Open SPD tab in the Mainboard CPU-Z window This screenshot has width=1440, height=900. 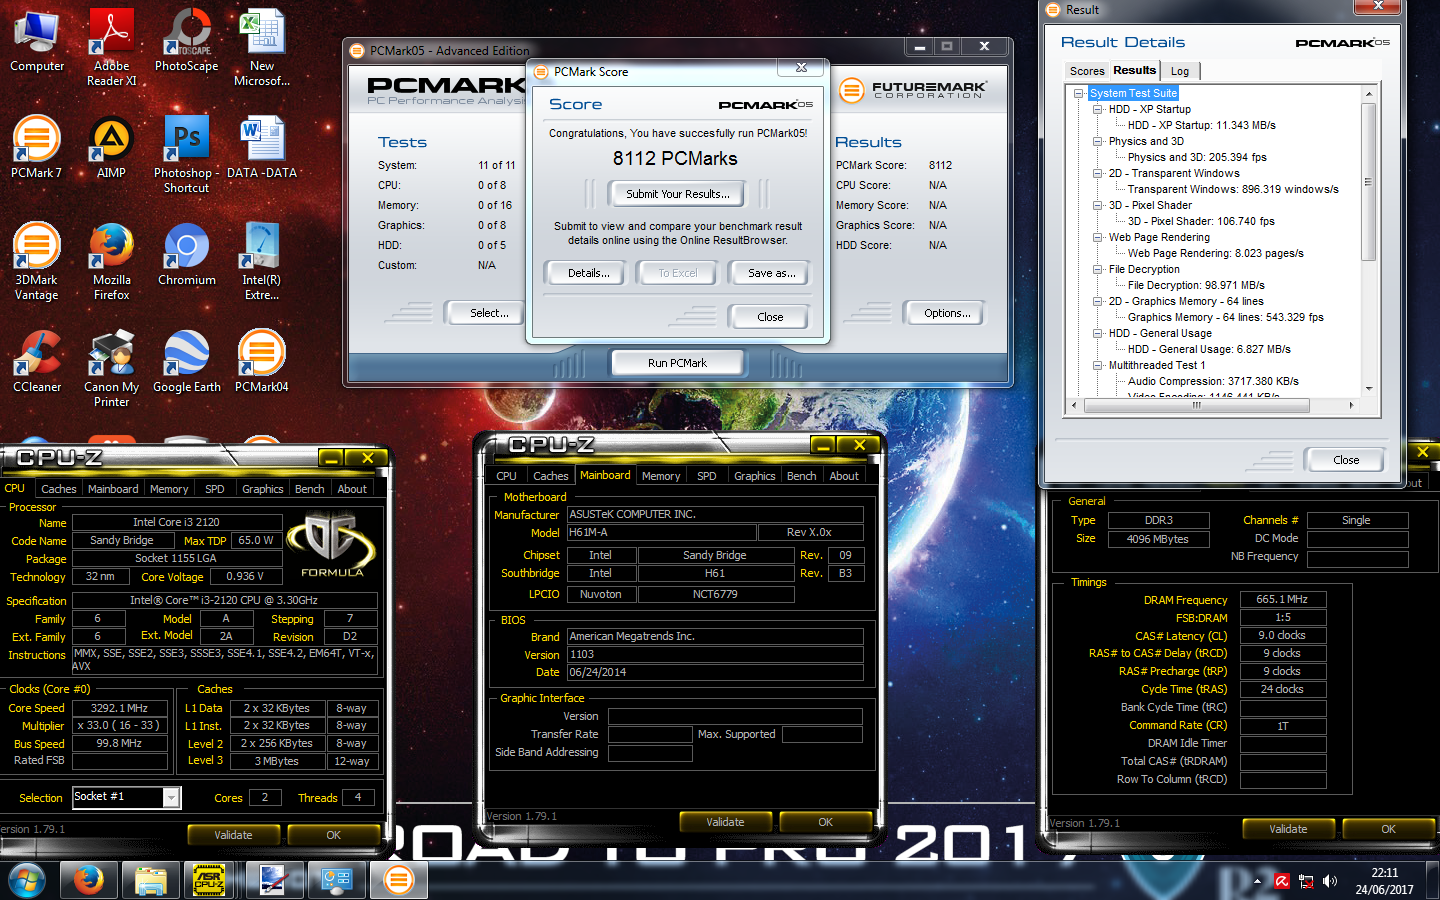706,476
